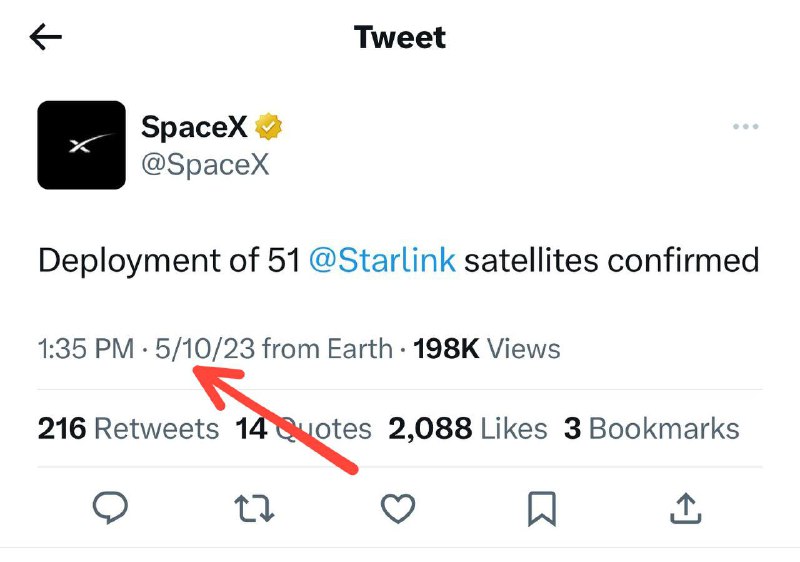Follow the @Starlink mention link
Image resolution: width=800 pixels, height=562 pixels.
[382, 260]
